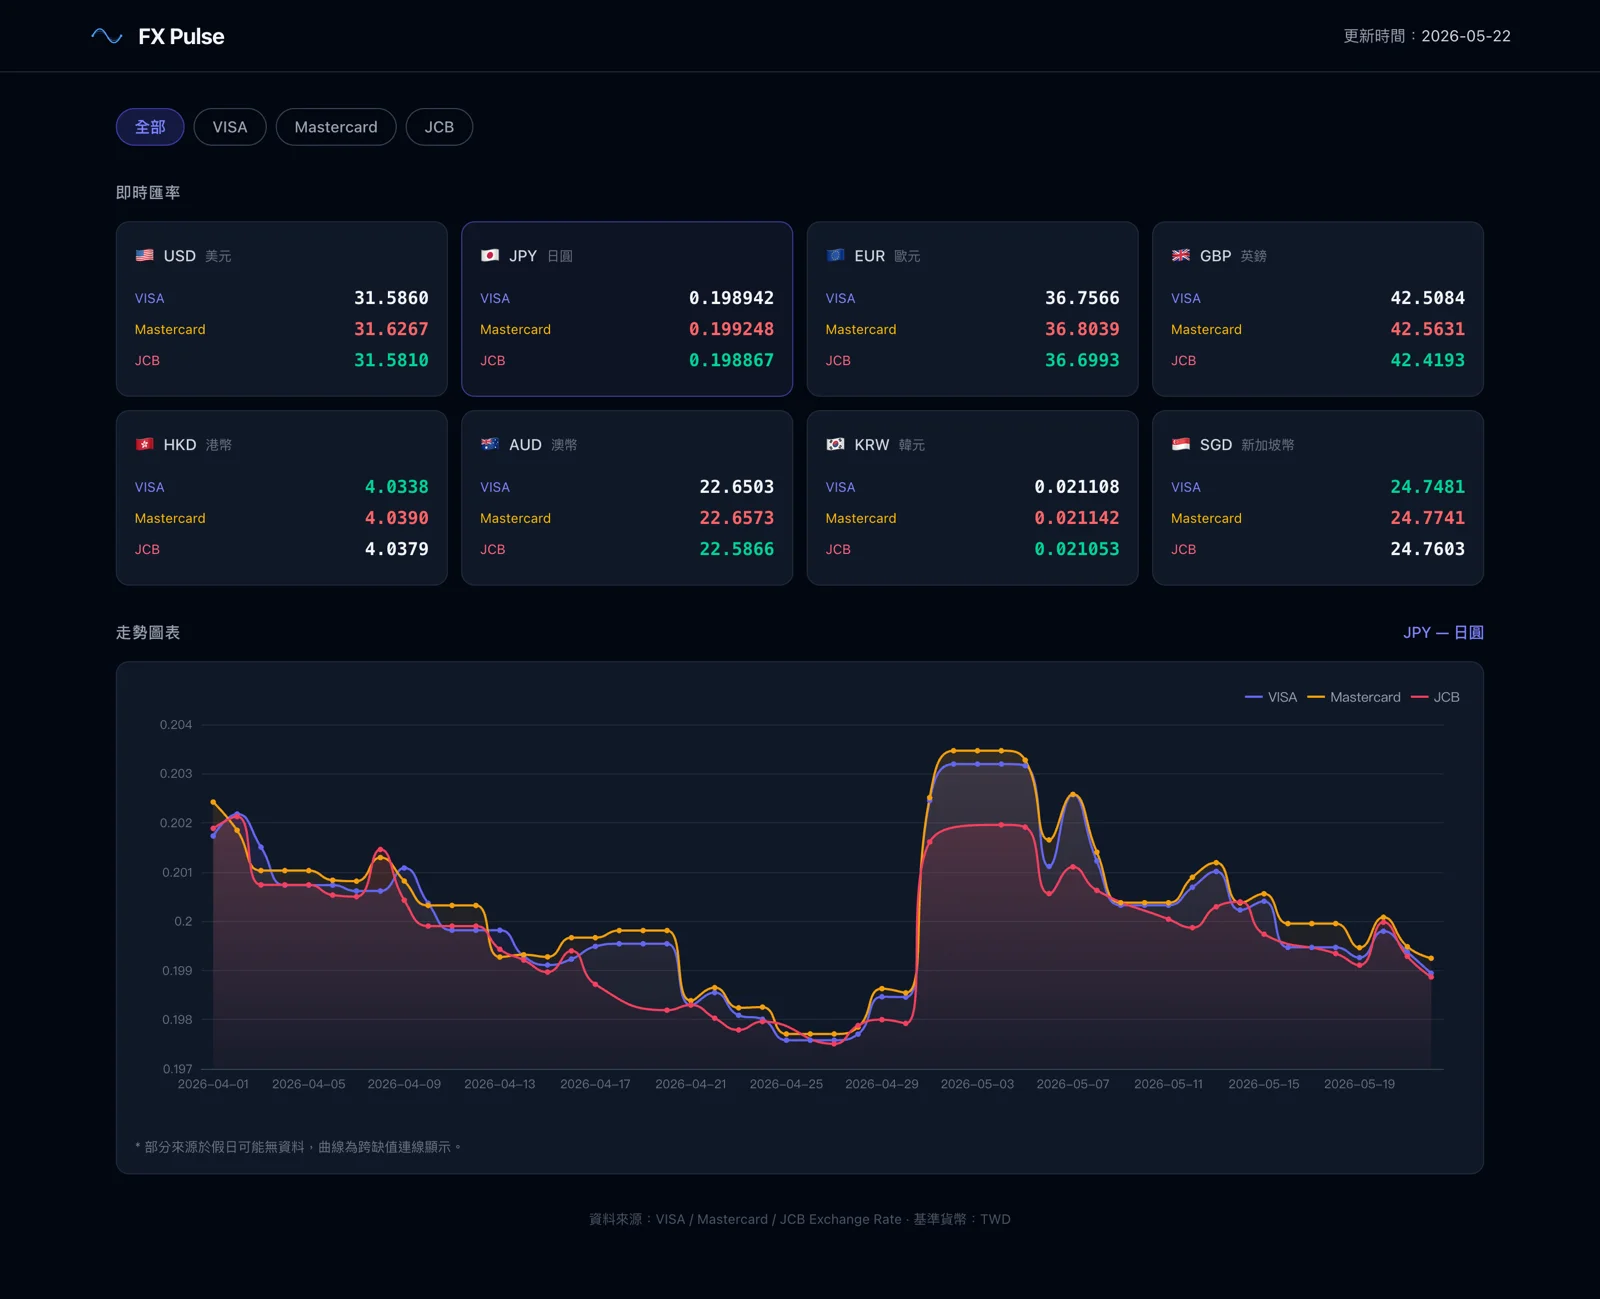Click GBP Mastercard rate 42.5631
Image resolution: width=1600 pixels, height=1299 pixels.
pyautogui.click(x=1427, y=329)
